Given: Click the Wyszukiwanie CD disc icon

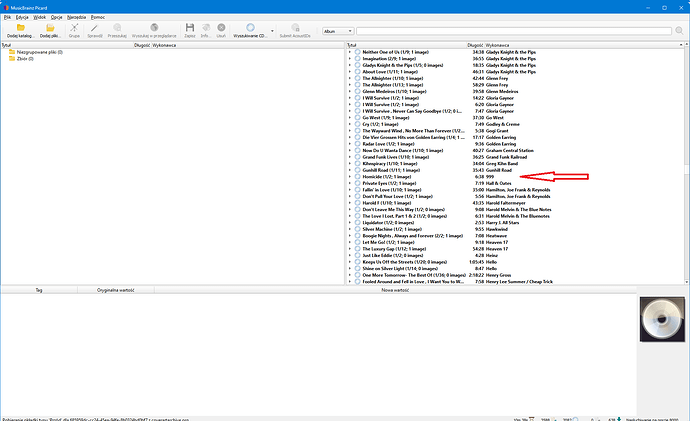Looking at the screenshot, I should tap(250, 28).
